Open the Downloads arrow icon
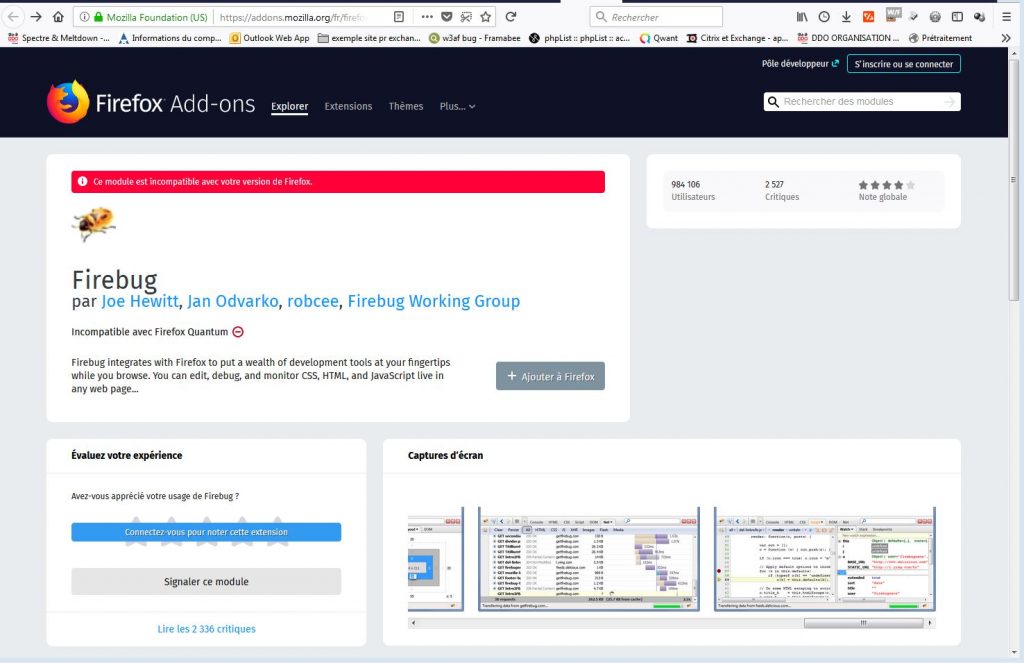The image size is (1024, 663). (846, 17)
